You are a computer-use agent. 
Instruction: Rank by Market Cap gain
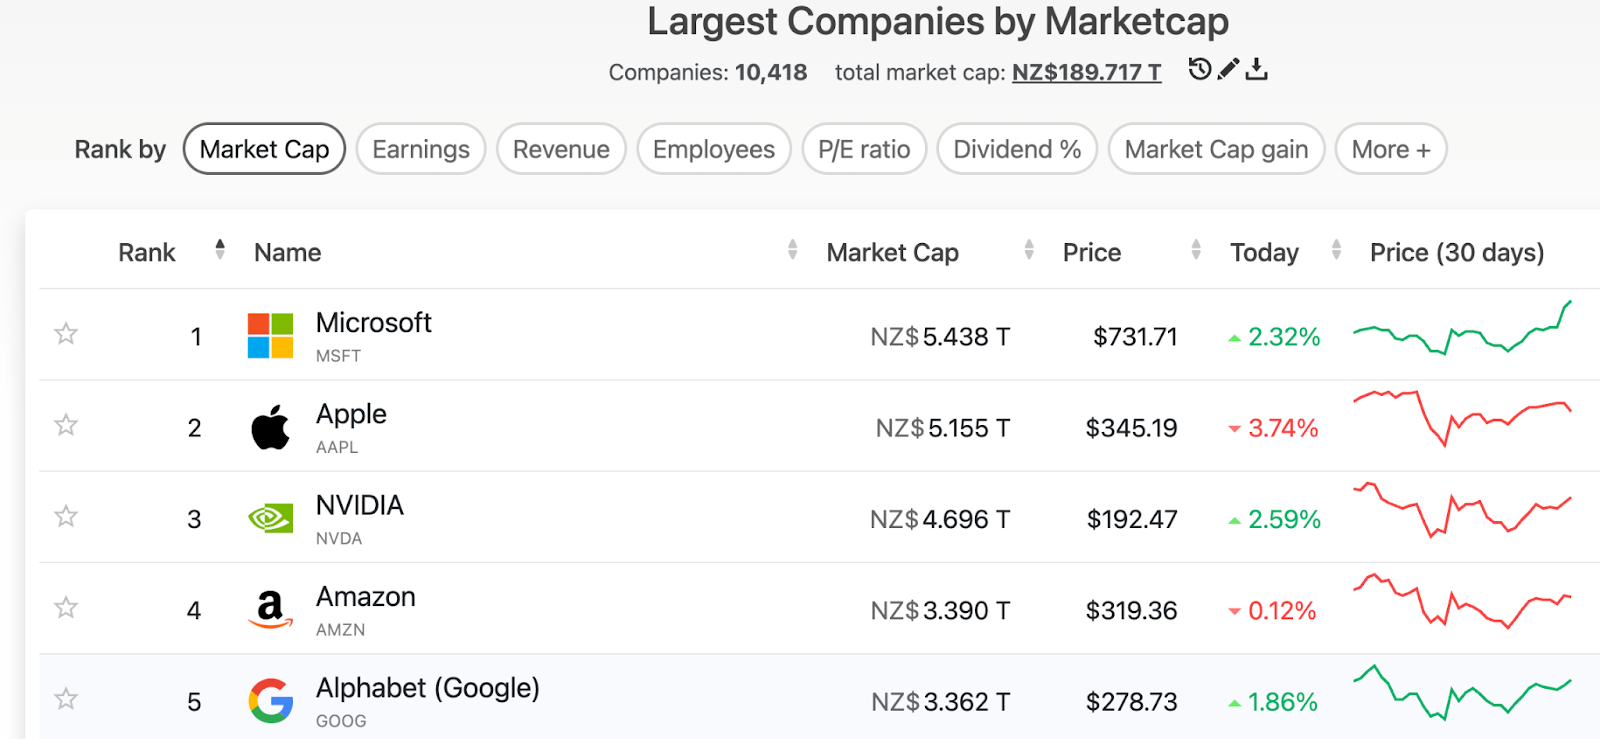[x=1216, y=149]
